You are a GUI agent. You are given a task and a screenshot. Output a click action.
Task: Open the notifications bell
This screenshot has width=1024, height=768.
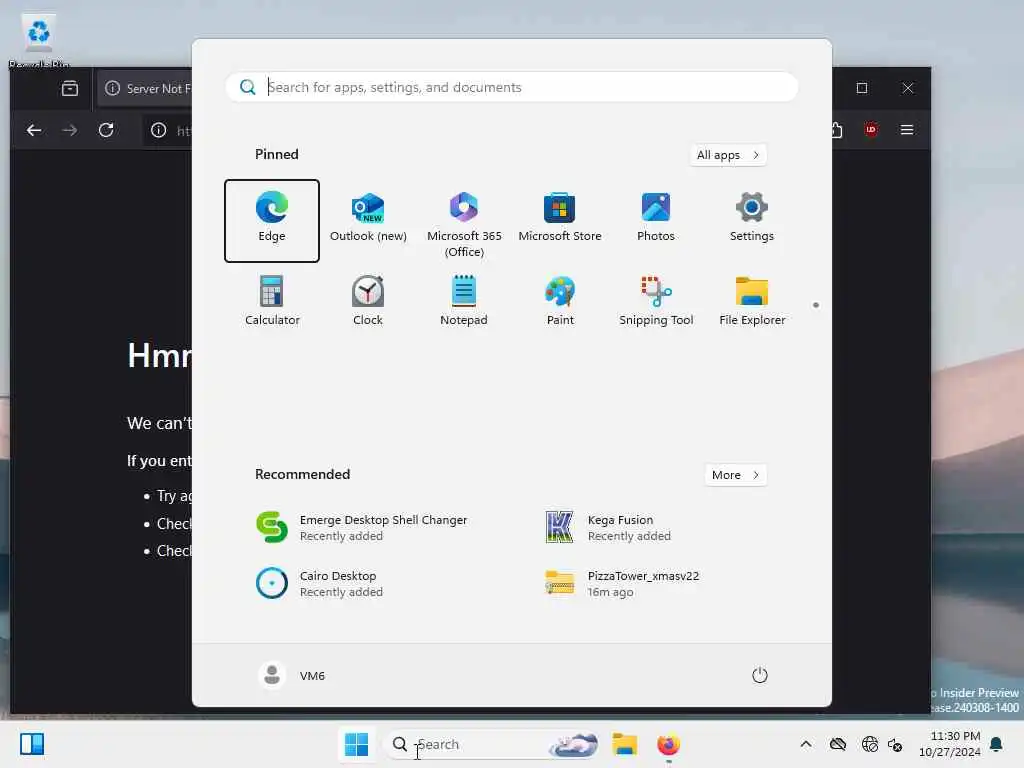(997, 744)
